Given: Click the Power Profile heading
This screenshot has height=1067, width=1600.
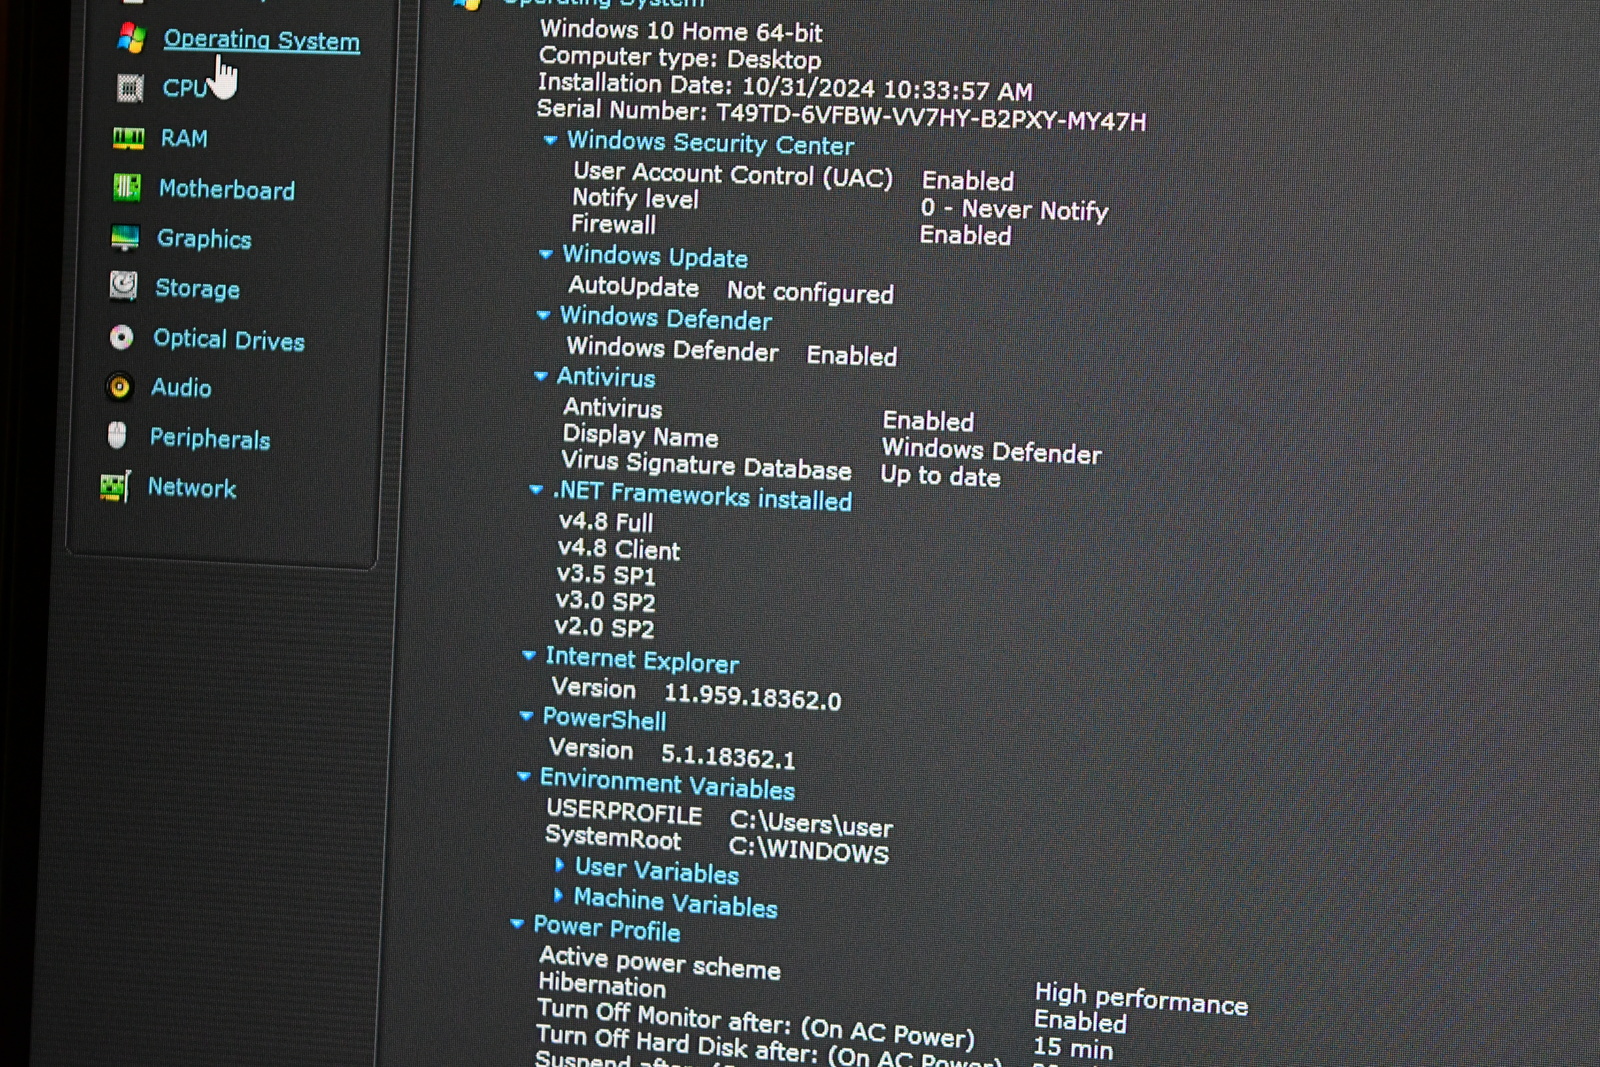Looking at the screenshot, I should [x=607, y=928].
